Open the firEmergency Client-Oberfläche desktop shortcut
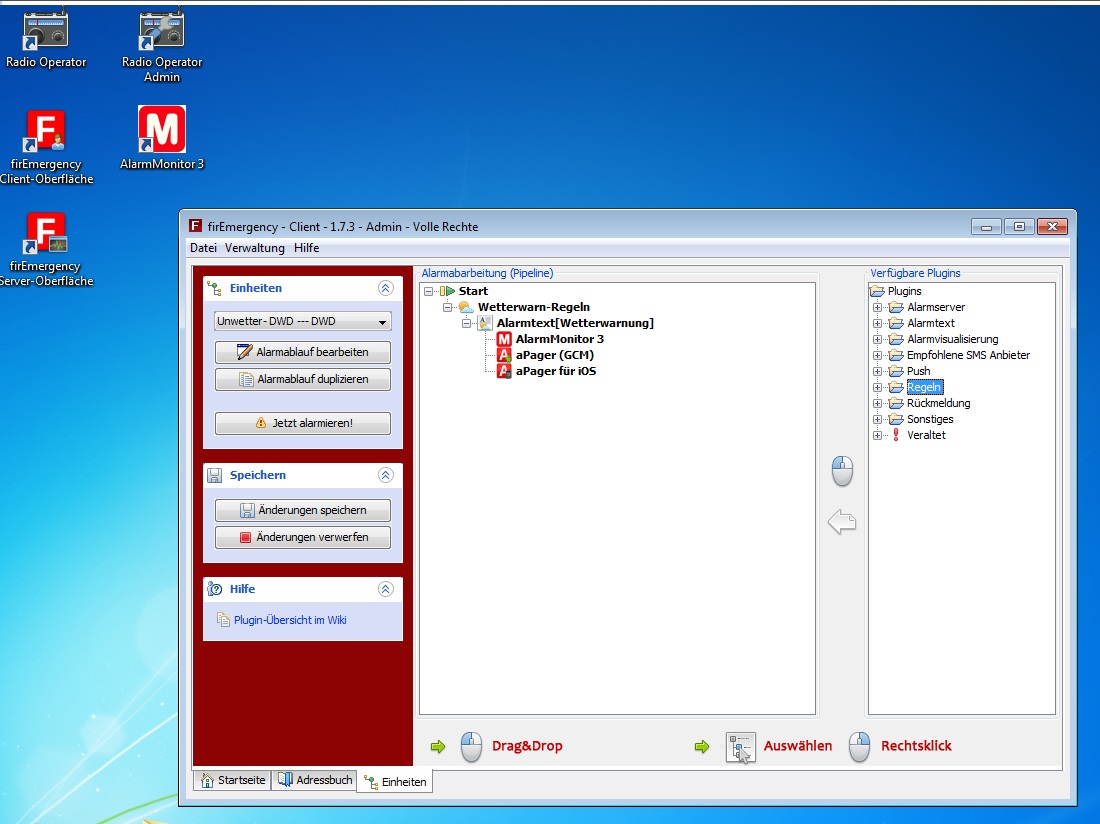 [x=46, y=134]
